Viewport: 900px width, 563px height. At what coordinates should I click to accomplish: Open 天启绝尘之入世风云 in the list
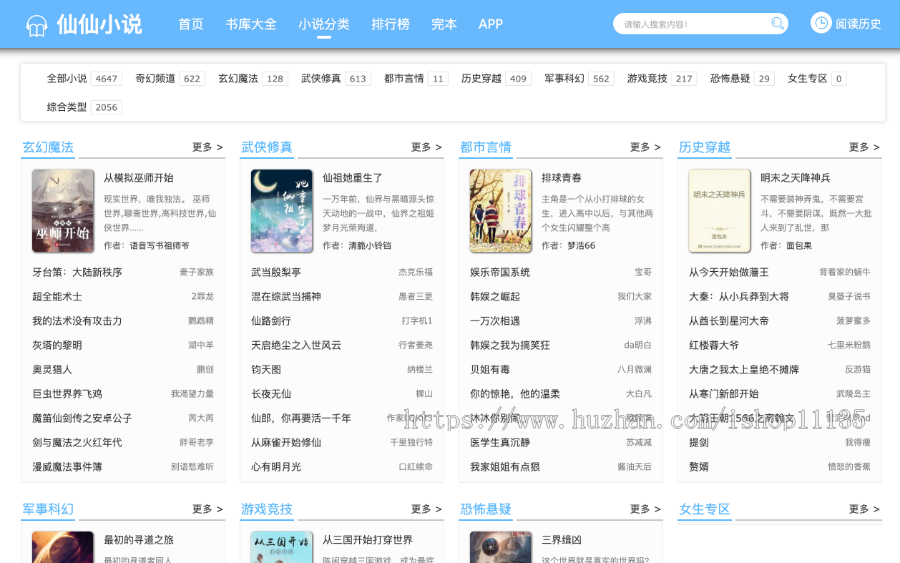pyautogui.click(x=296, y=345)
